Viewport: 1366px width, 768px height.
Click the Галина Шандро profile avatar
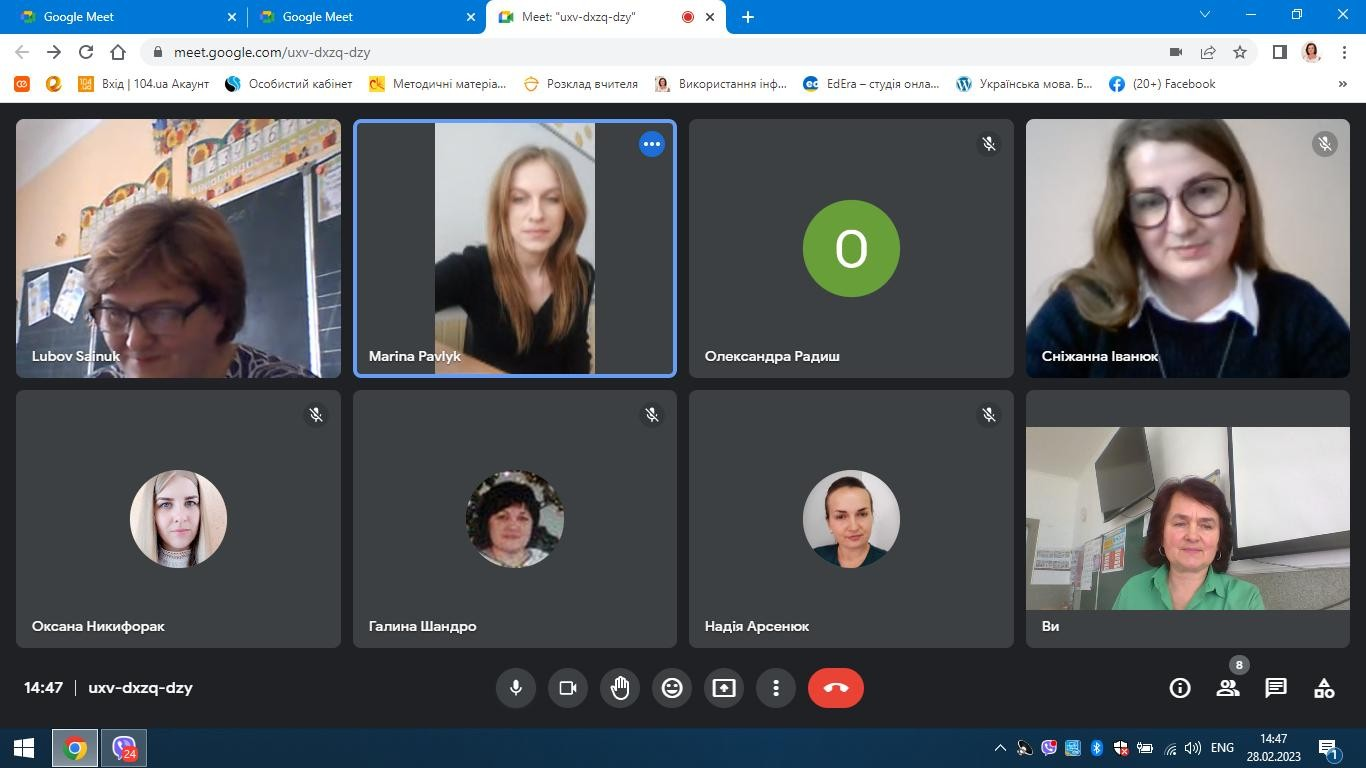(x=515, y=519)
